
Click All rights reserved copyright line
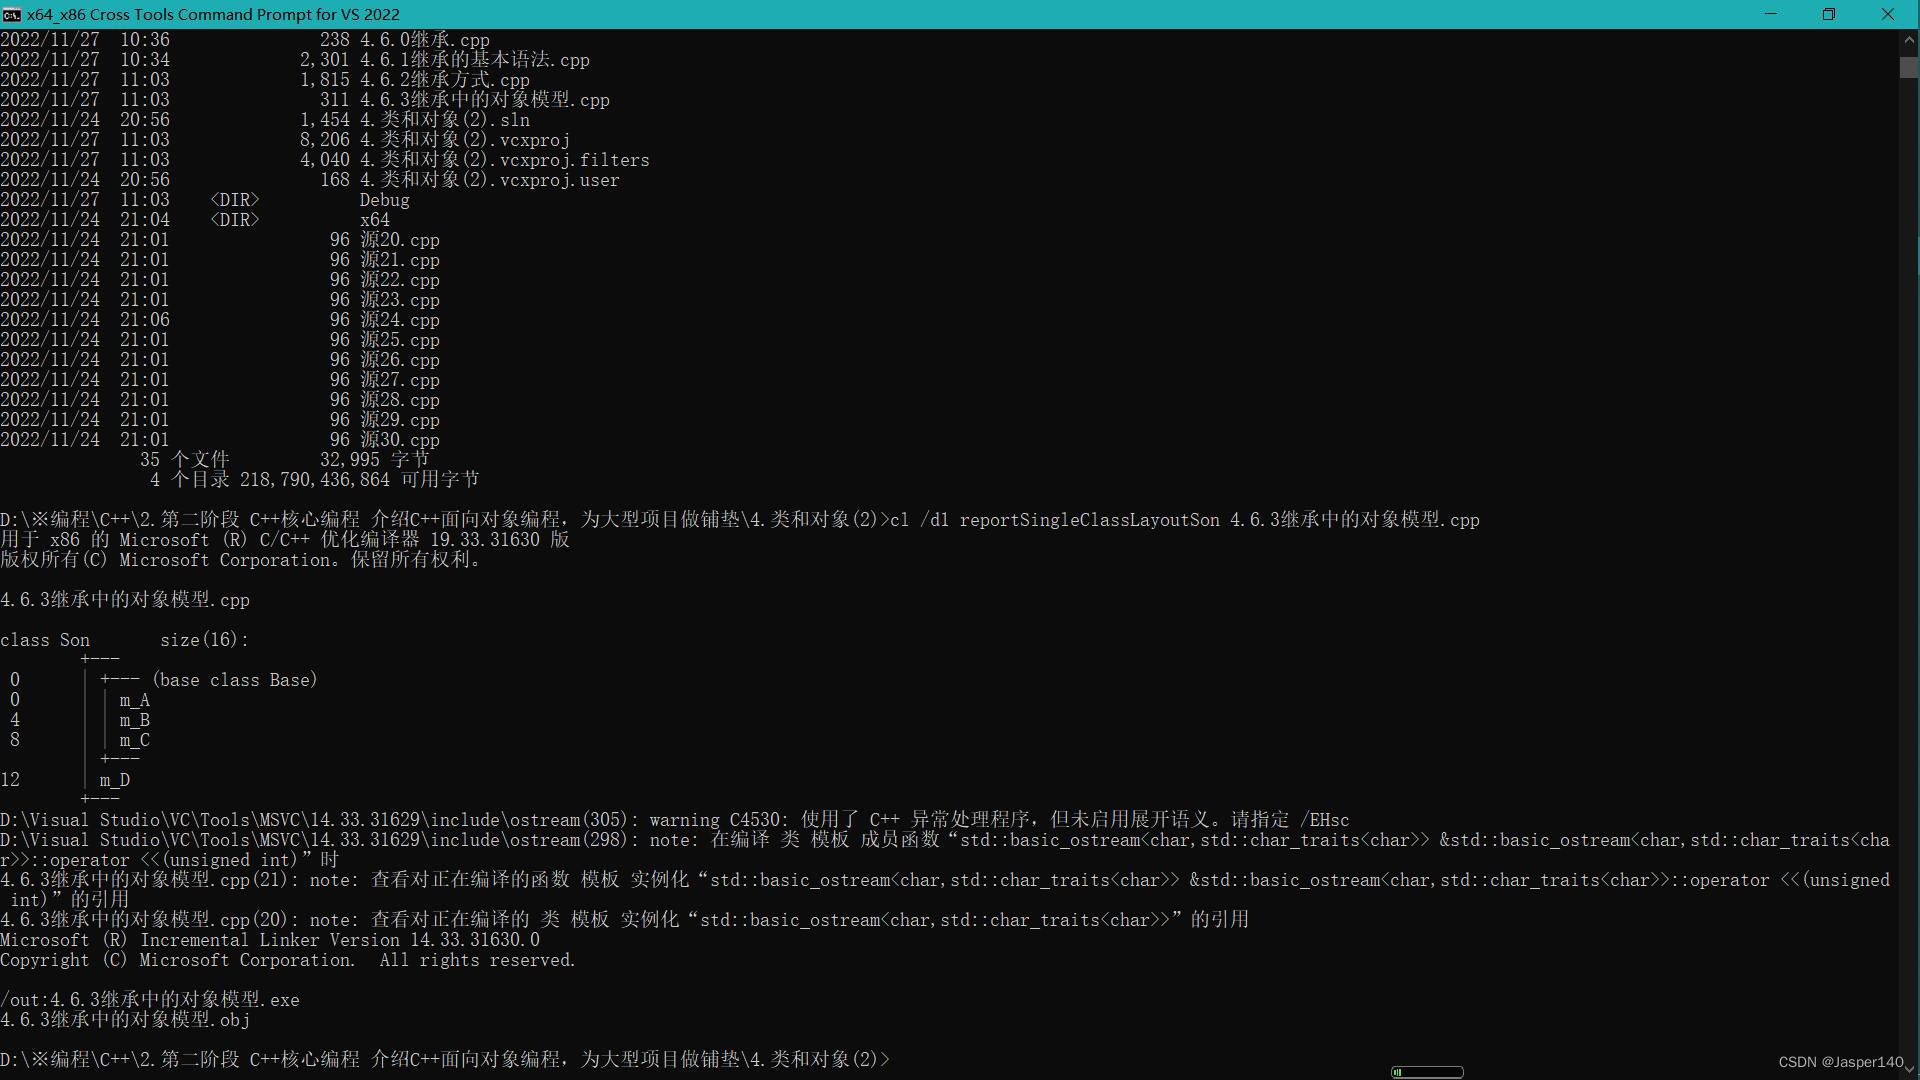click(x=288, y=960)
